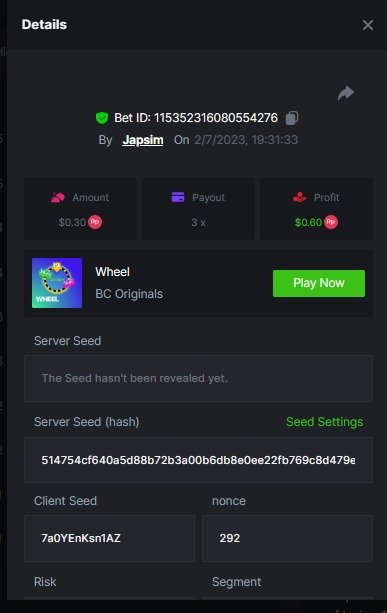Click the Amount wager icon

(x=58, y=197)
